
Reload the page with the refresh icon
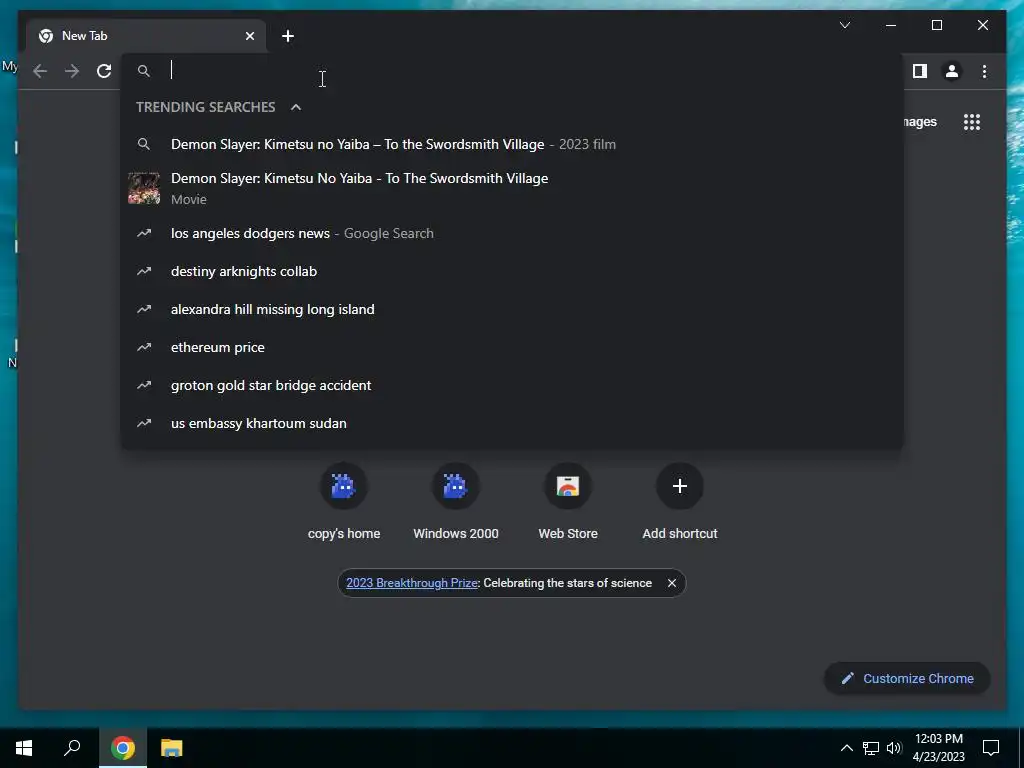click(x=104, y=71)
